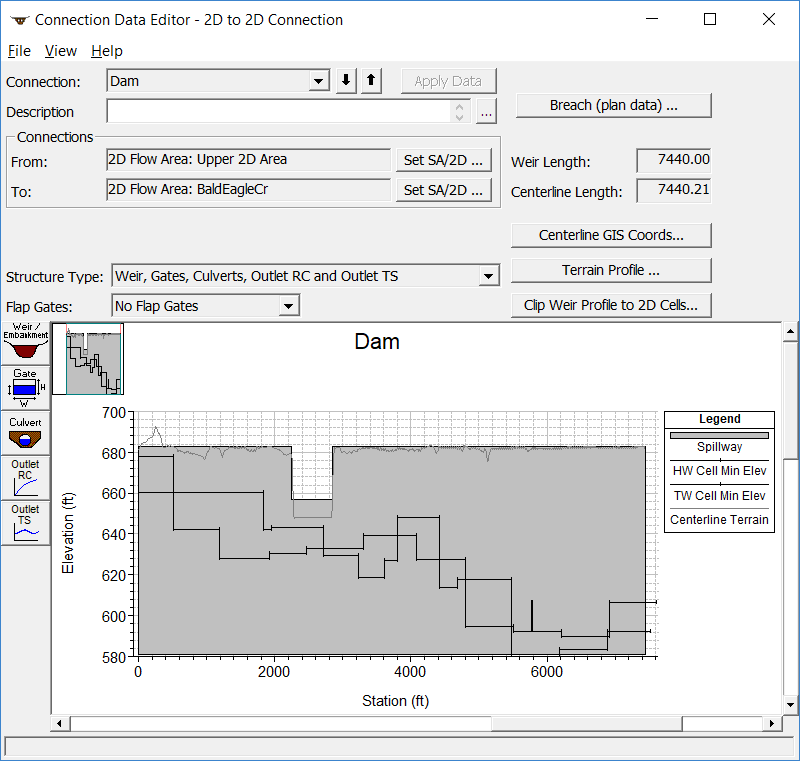Open Centerline GIS Coords

click(x=611, y=235)
